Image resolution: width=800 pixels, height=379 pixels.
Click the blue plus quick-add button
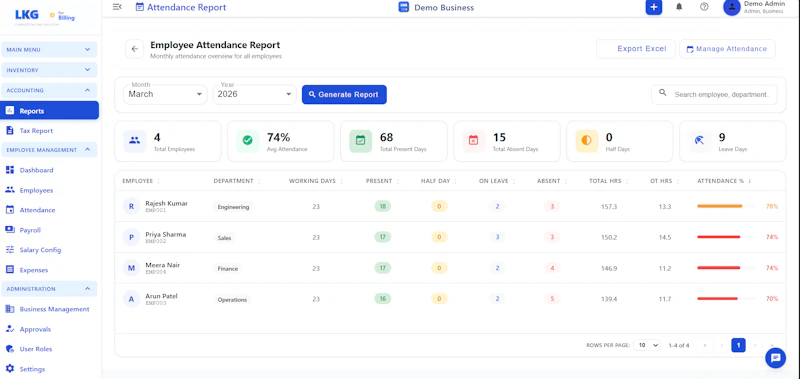[x=654, y=7]
